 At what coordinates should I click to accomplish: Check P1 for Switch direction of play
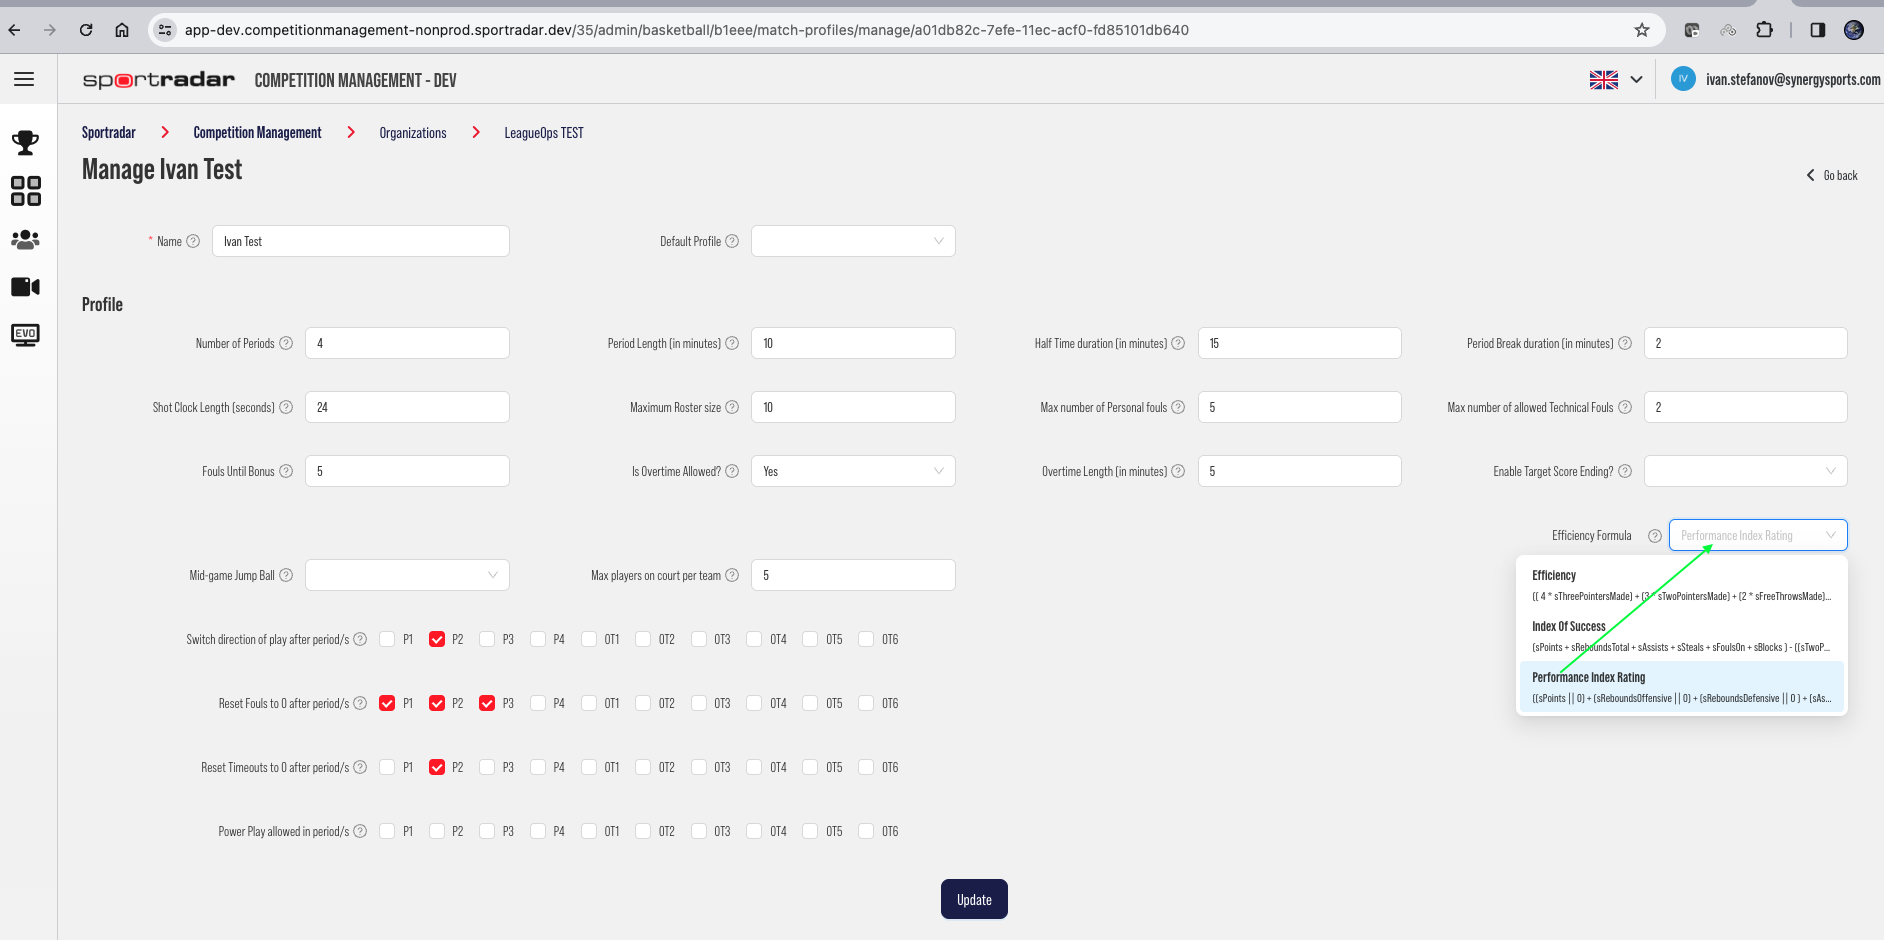pyautogui.click(x=387, y=639)
